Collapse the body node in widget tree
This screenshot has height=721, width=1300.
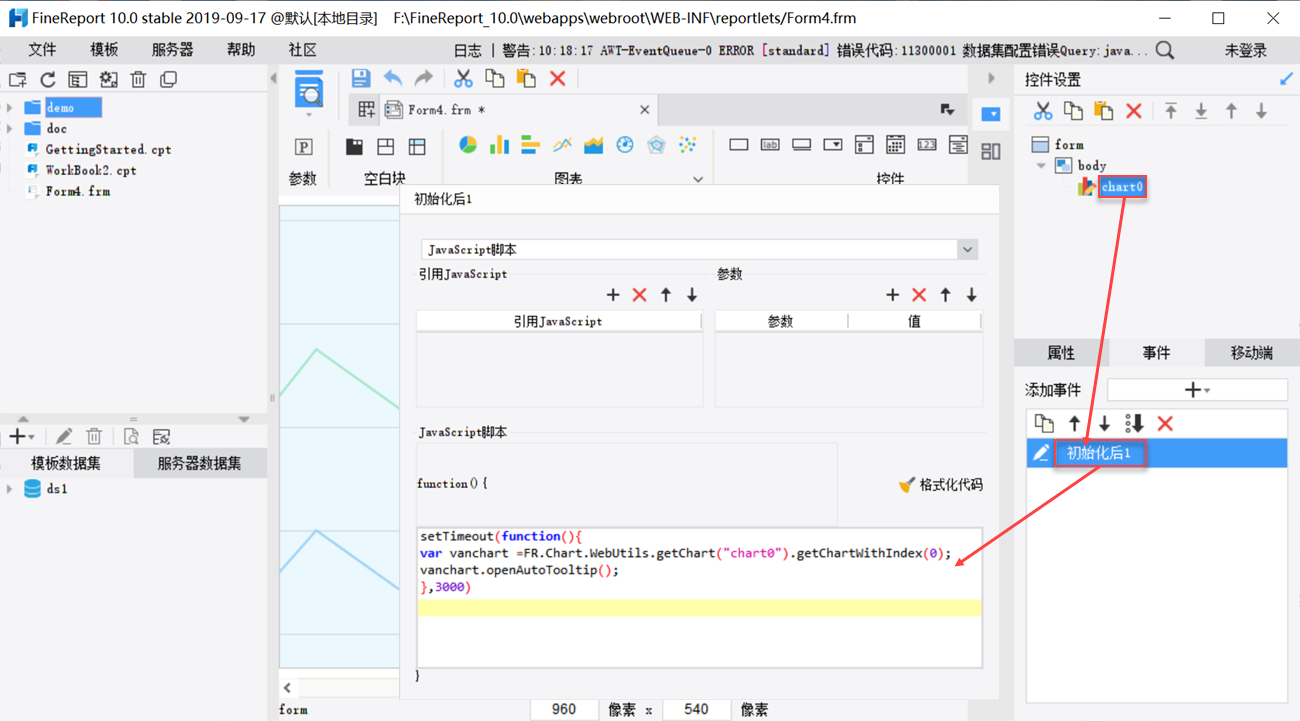(x=1041, y=166)
